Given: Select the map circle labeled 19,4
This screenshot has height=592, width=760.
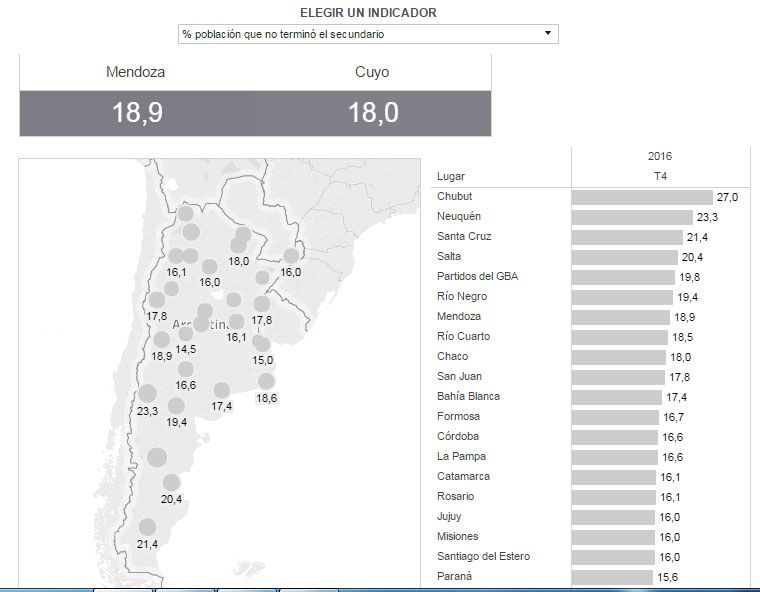Looking at the screenshot, I should (176, 405).
